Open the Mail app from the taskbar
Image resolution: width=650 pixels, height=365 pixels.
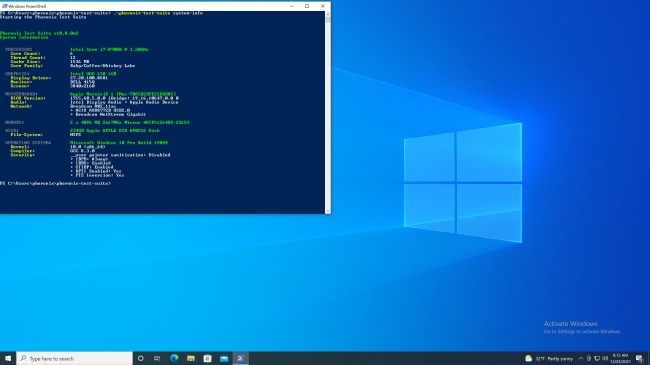[x=224, y=358]
